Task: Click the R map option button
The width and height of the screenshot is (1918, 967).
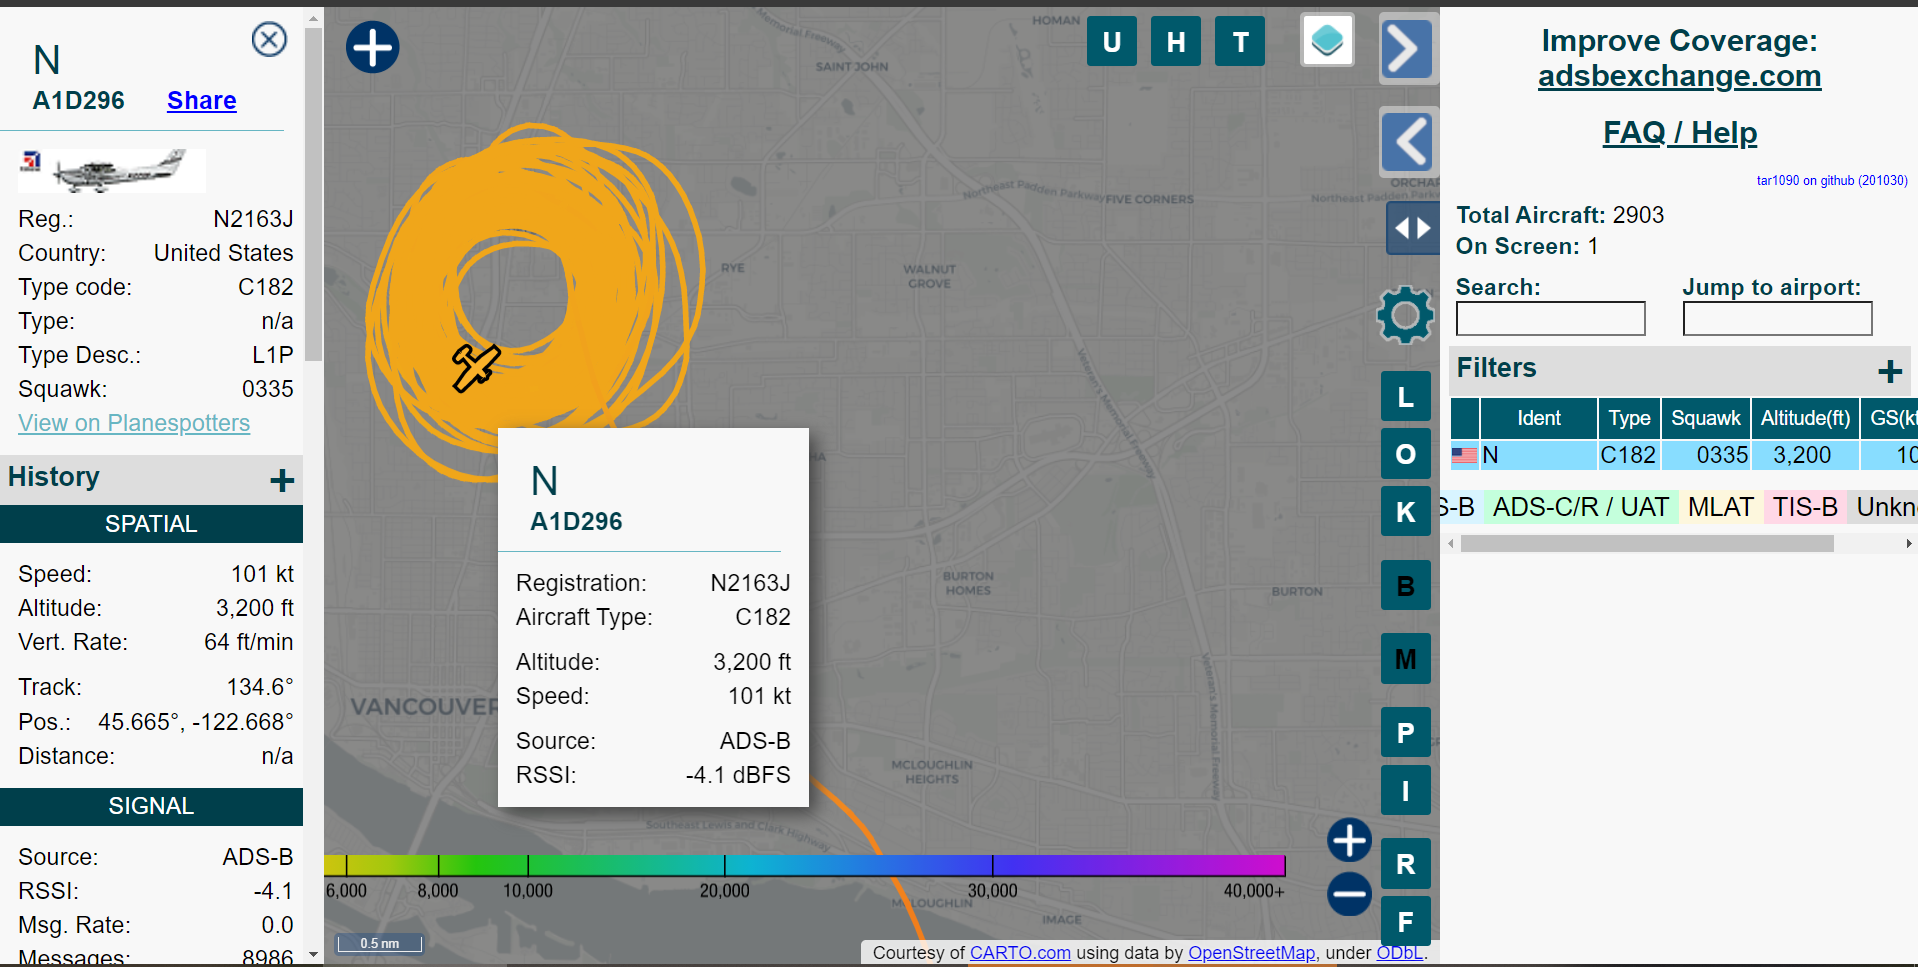Action: (x=1405, y=864)
